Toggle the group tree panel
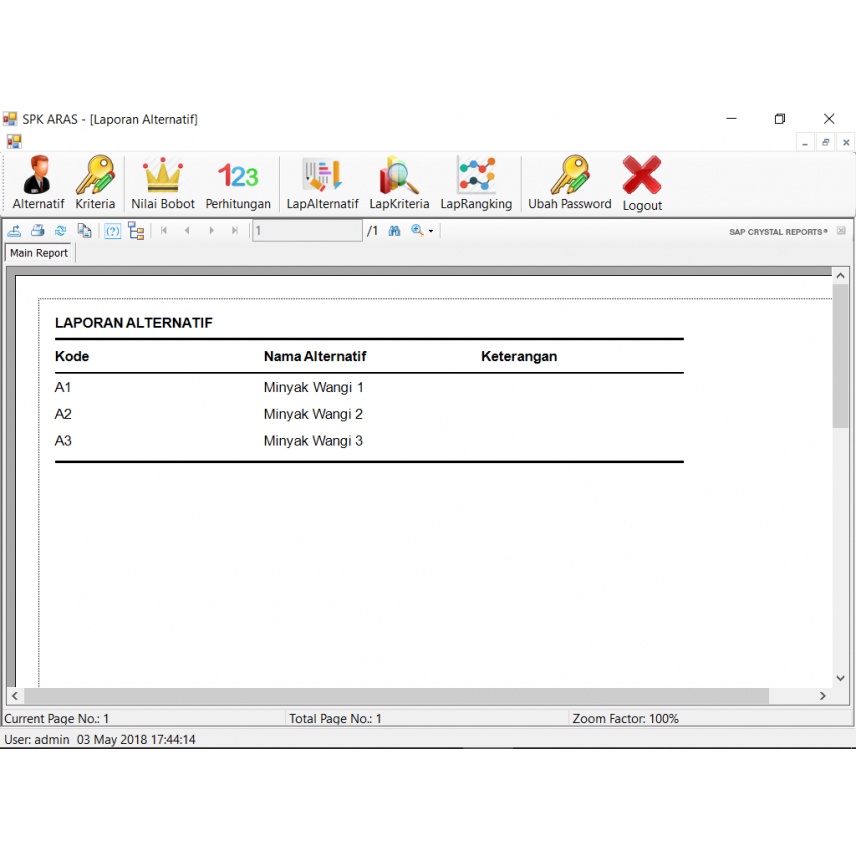 [136, 231]
